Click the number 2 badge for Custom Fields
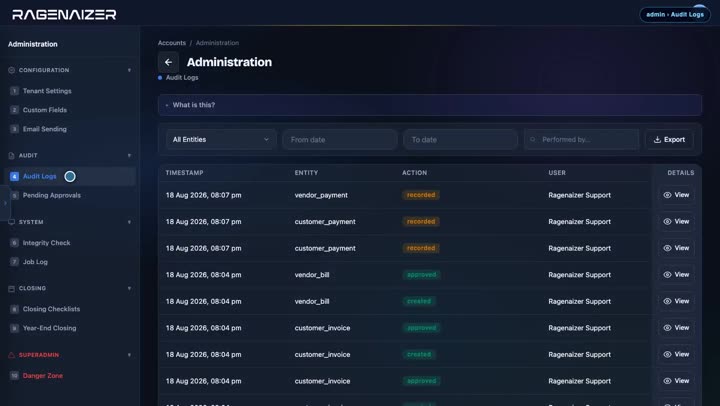Viewport: 720px width, 406px height. [x=14, y=110]
